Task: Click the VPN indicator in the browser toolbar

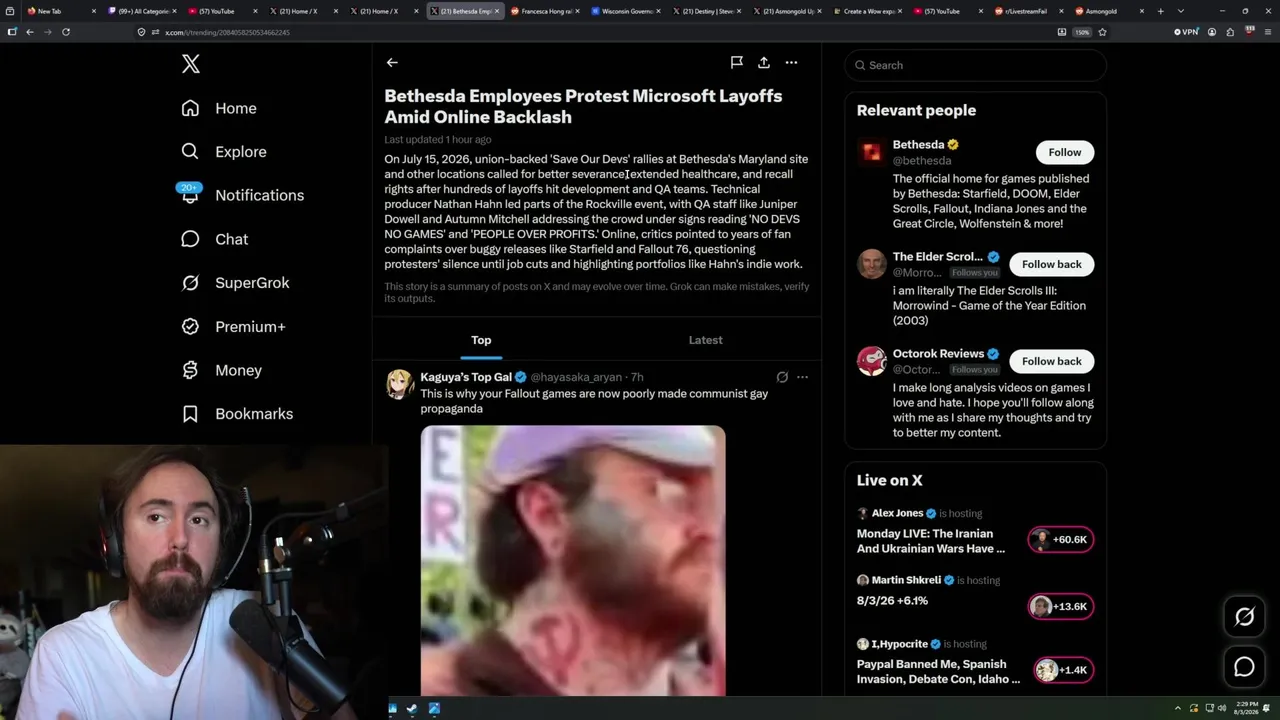Action: point(1186,32)
